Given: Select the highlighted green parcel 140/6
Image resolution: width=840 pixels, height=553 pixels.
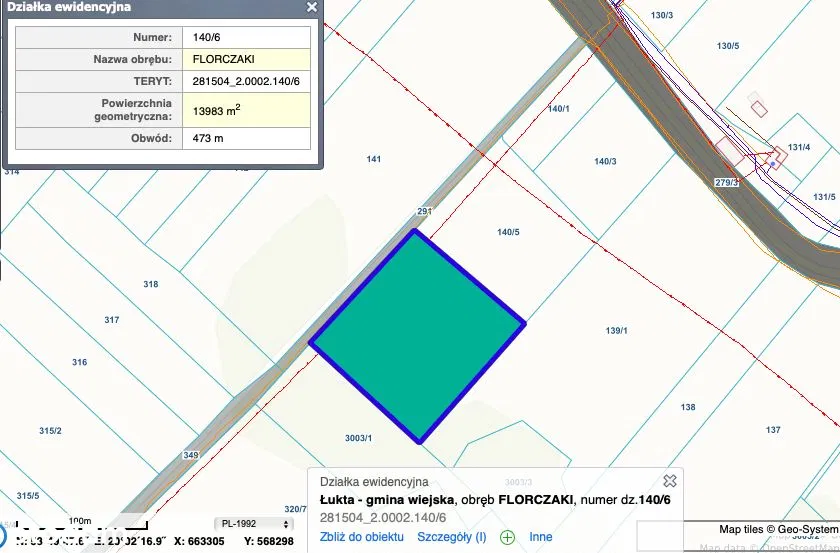Looking at the screenshot, I should click(x=417, y=335).
